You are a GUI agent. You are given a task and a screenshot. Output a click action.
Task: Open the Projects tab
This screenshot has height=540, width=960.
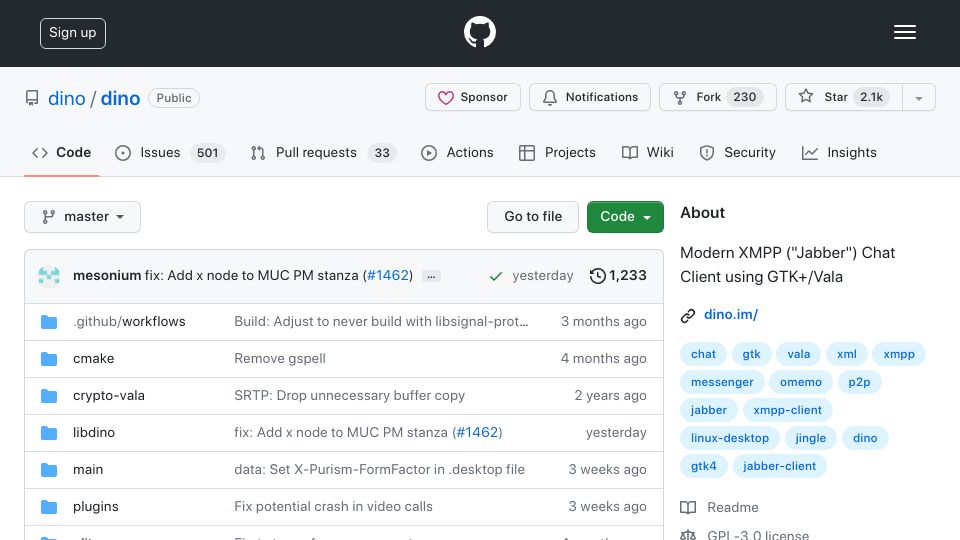point(557,152)
